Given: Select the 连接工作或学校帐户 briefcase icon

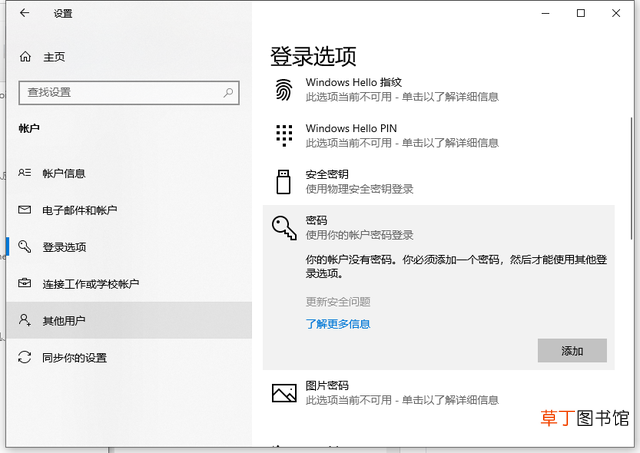Looking at the screenshot, I should (x=24, y=283).
